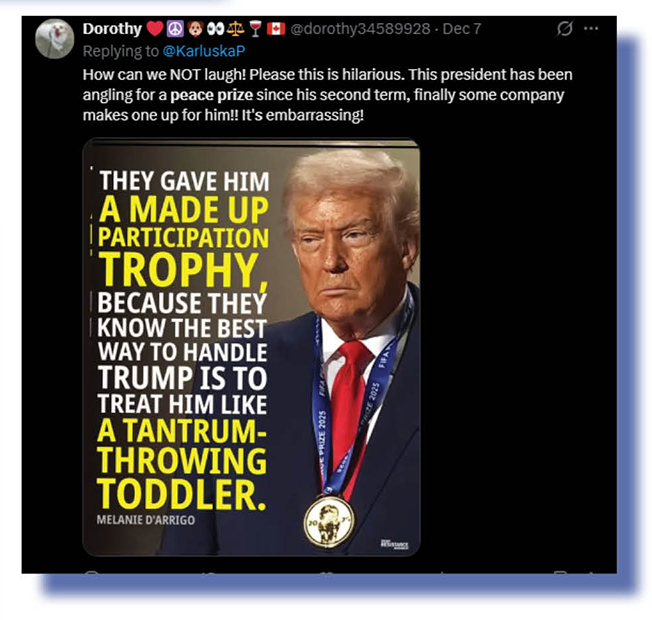The image size is (652, 620).
Task: Click the Grok explain-post icon
Action: point(564,28)
